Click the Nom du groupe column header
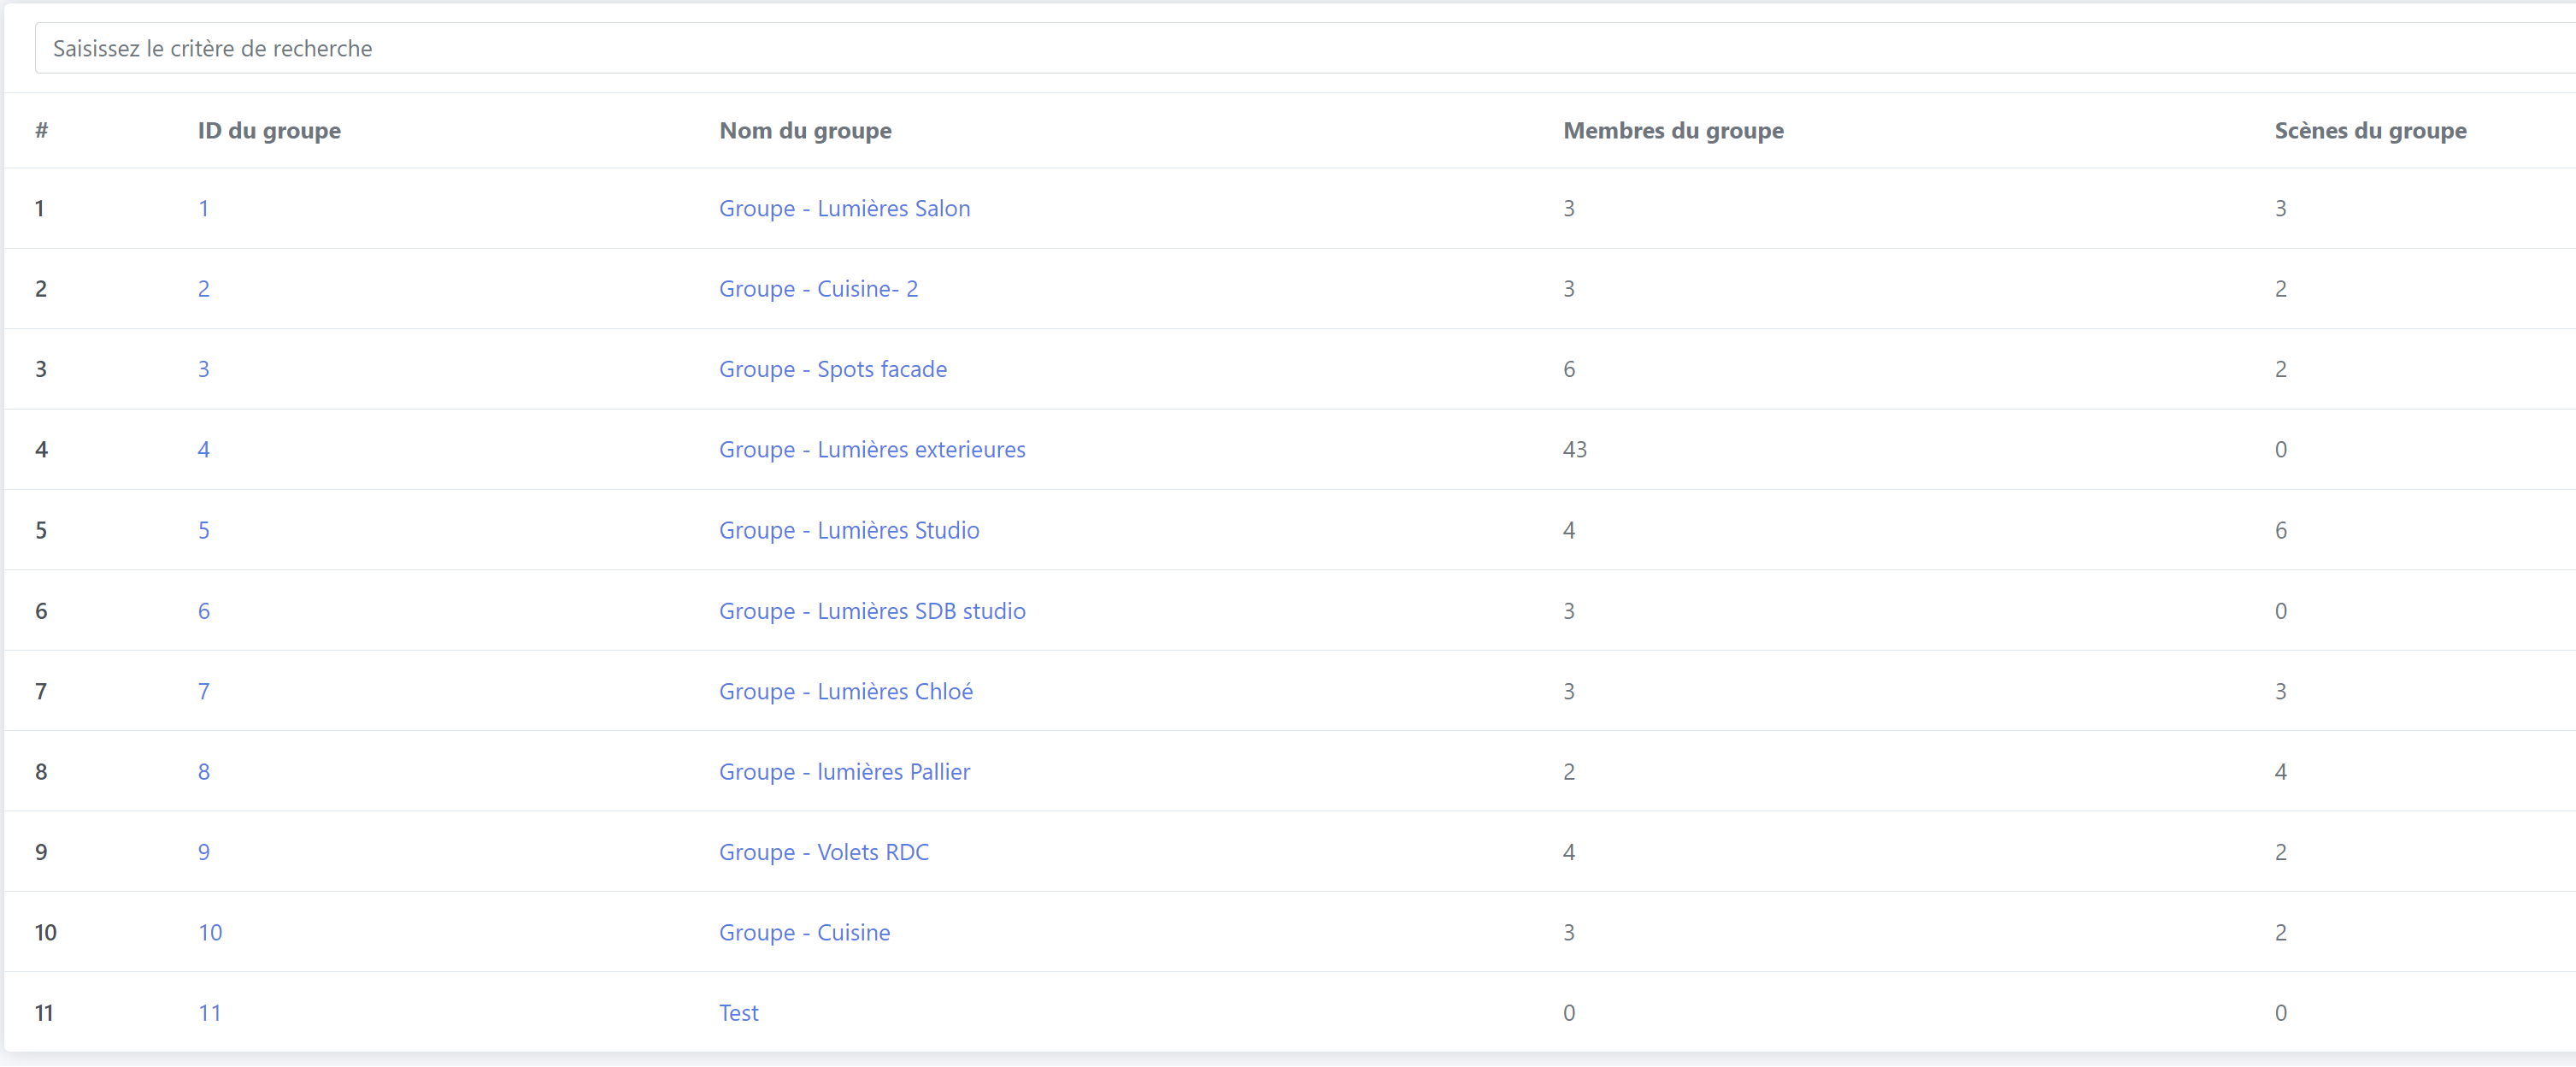 pyautogui.click(x=805, y=130)
